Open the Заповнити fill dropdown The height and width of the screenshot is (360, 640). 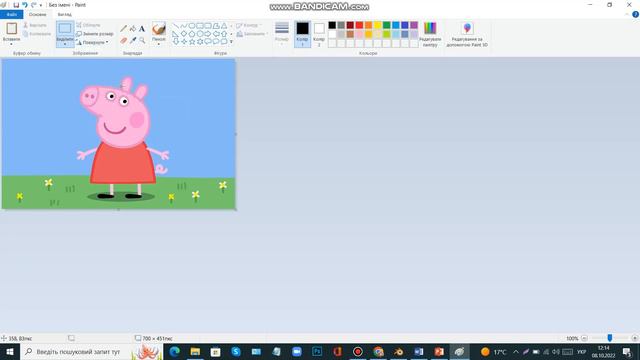point(252,34)
